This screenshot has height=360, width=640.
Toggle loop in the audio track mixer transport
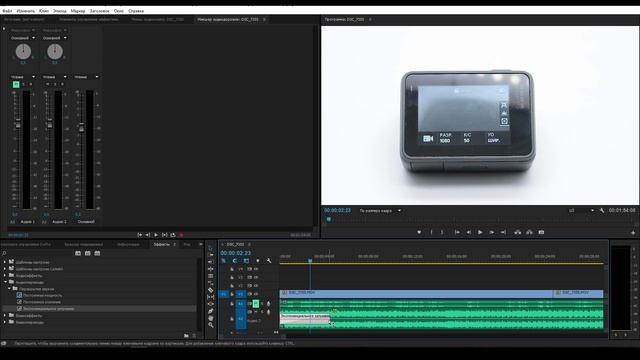pyautogui.click(x=173, y=235)
